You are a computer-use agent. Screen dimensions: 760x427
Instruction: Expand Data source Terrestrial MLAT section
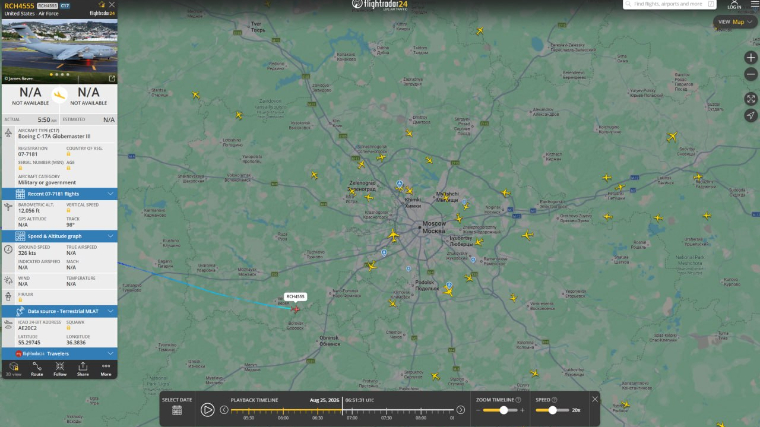(60, 311)
